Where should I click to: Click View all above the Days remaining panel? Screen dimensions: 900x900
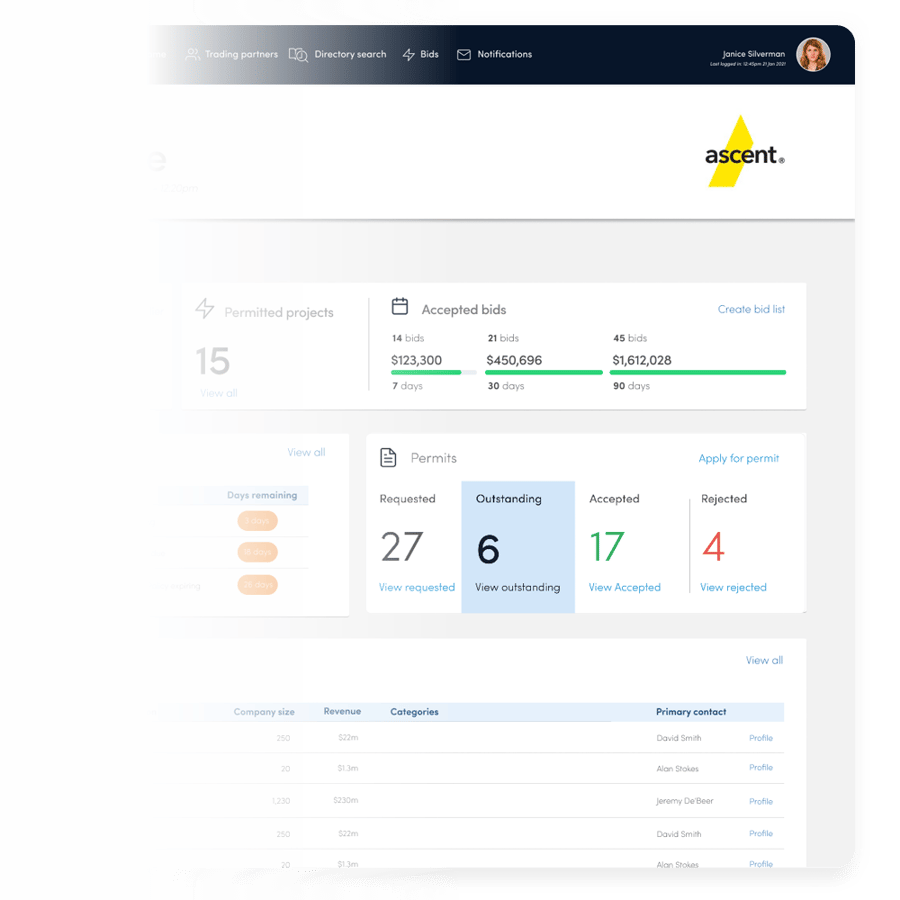click(x=307, y=452)
